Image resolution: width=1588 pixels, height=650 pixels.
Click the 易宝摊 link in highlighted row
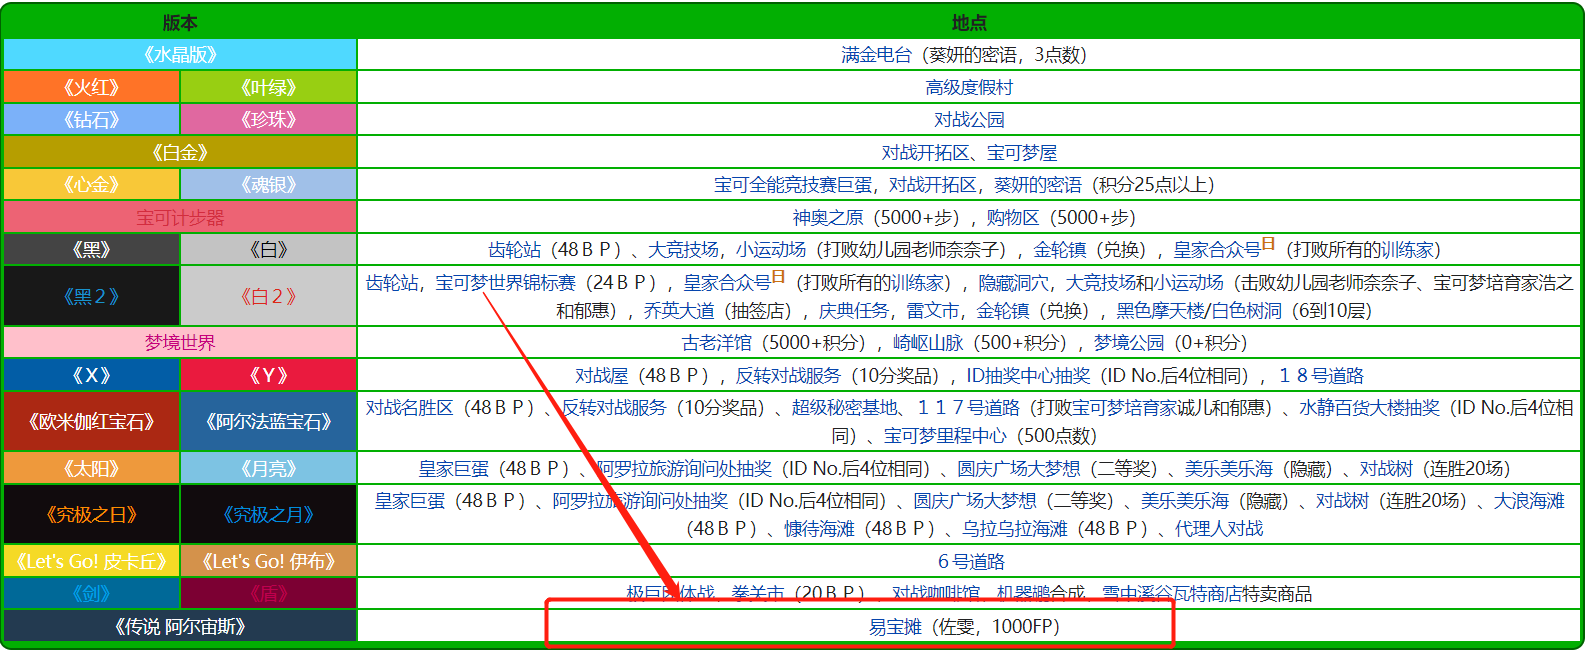tap(895, 627)
